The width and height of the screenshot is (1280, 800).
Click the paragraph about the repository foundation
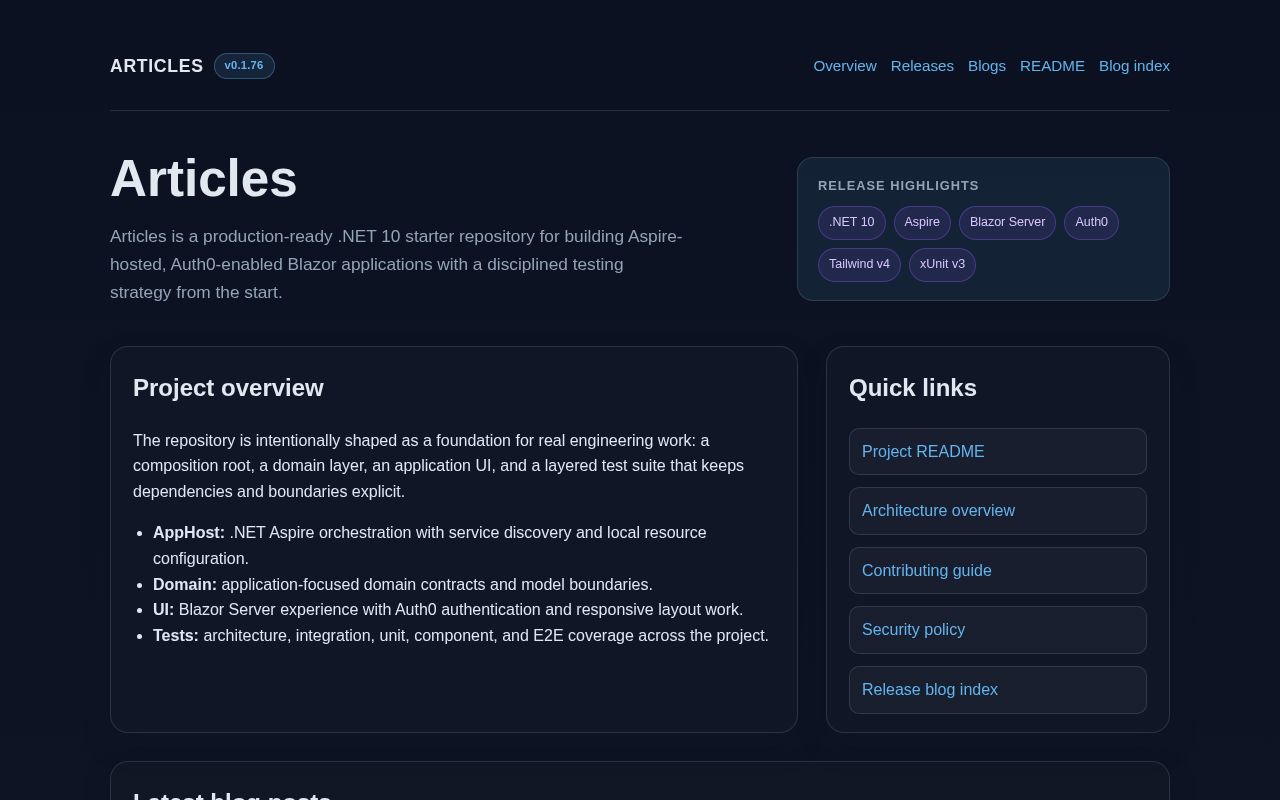coord(438,466)
